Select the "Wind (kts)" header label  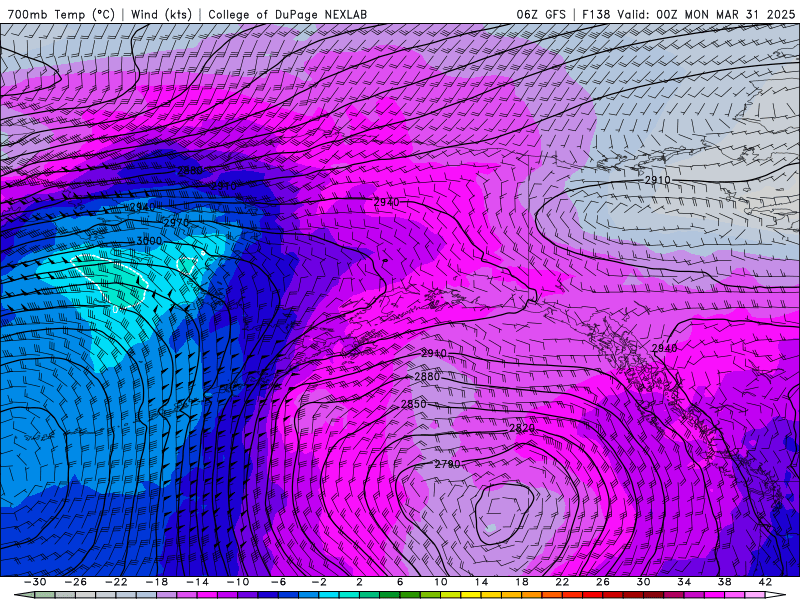(161, 14)
